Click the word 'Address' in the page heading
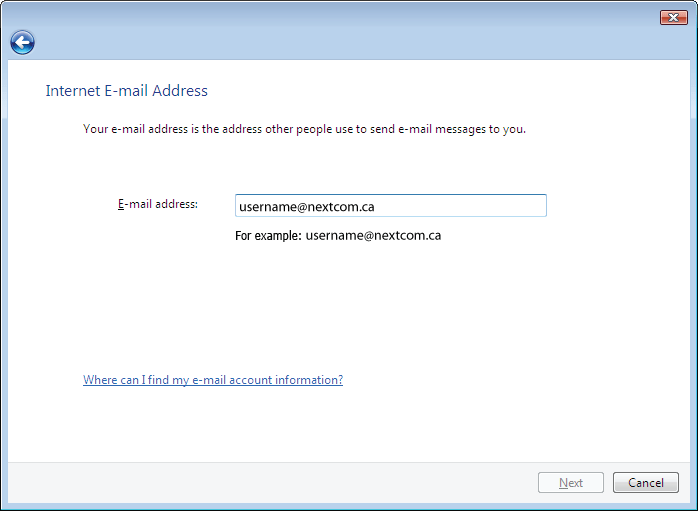Viewport: 698px width, 511px height. pos(180,90)
